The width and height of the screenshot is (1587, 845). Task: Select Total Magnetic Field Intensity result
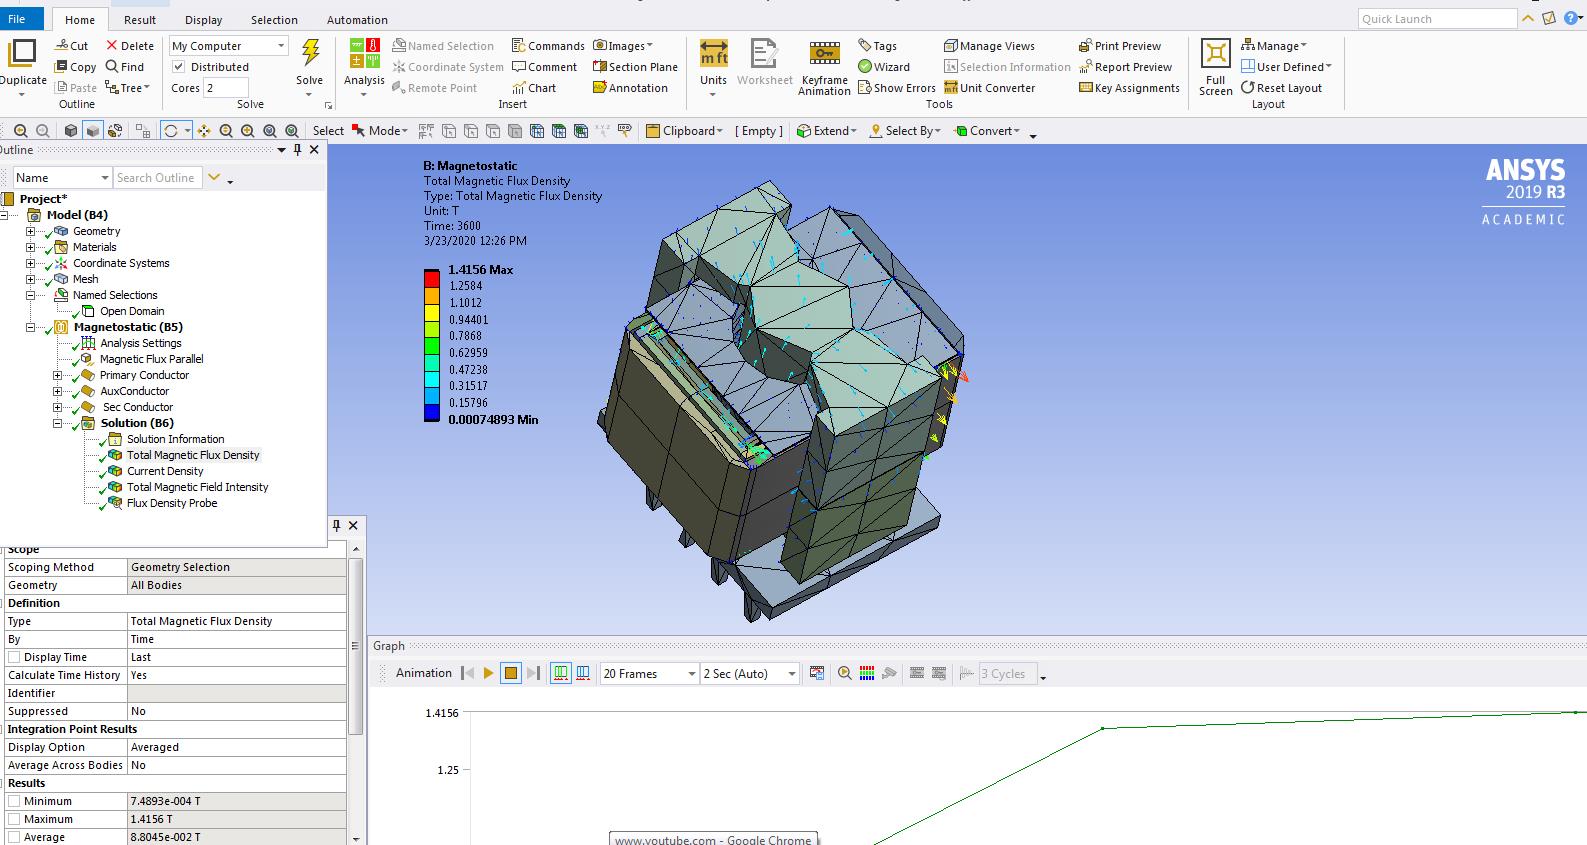tap(197, 487)
